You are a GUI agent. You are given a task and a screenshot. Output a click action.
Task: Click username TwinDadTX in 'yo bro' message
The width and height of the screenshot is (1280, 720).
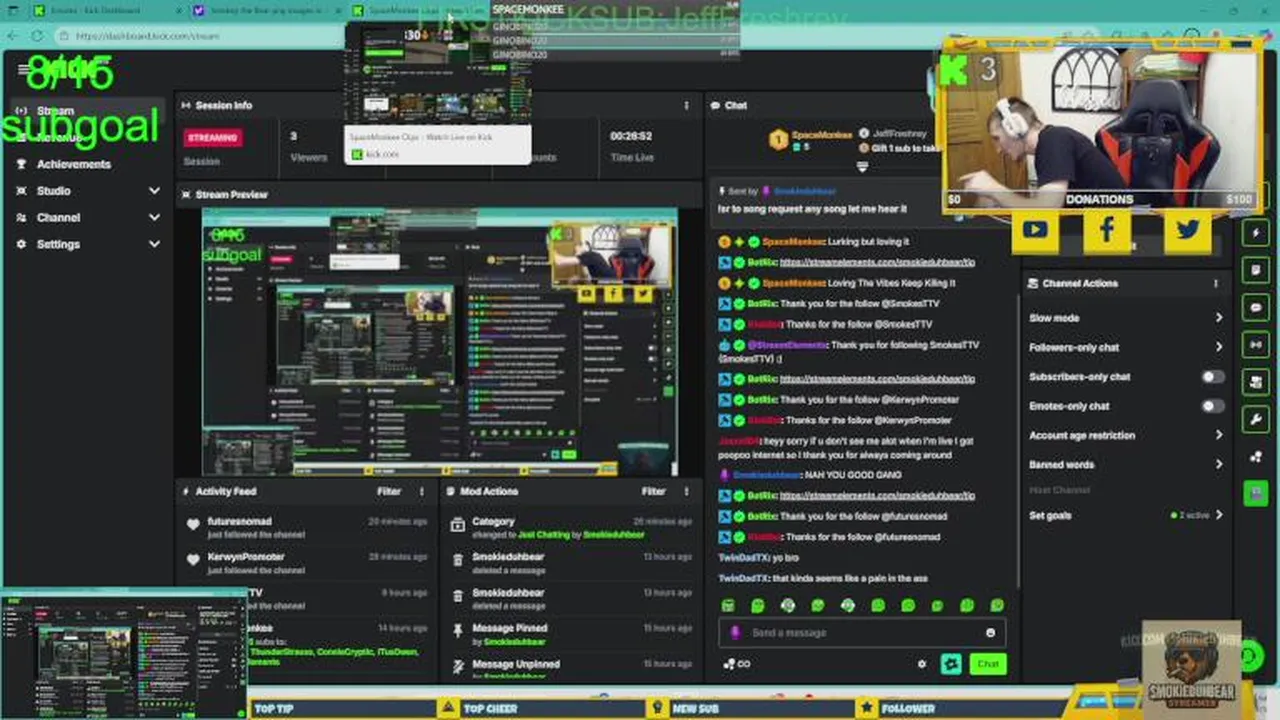point(743,557)
